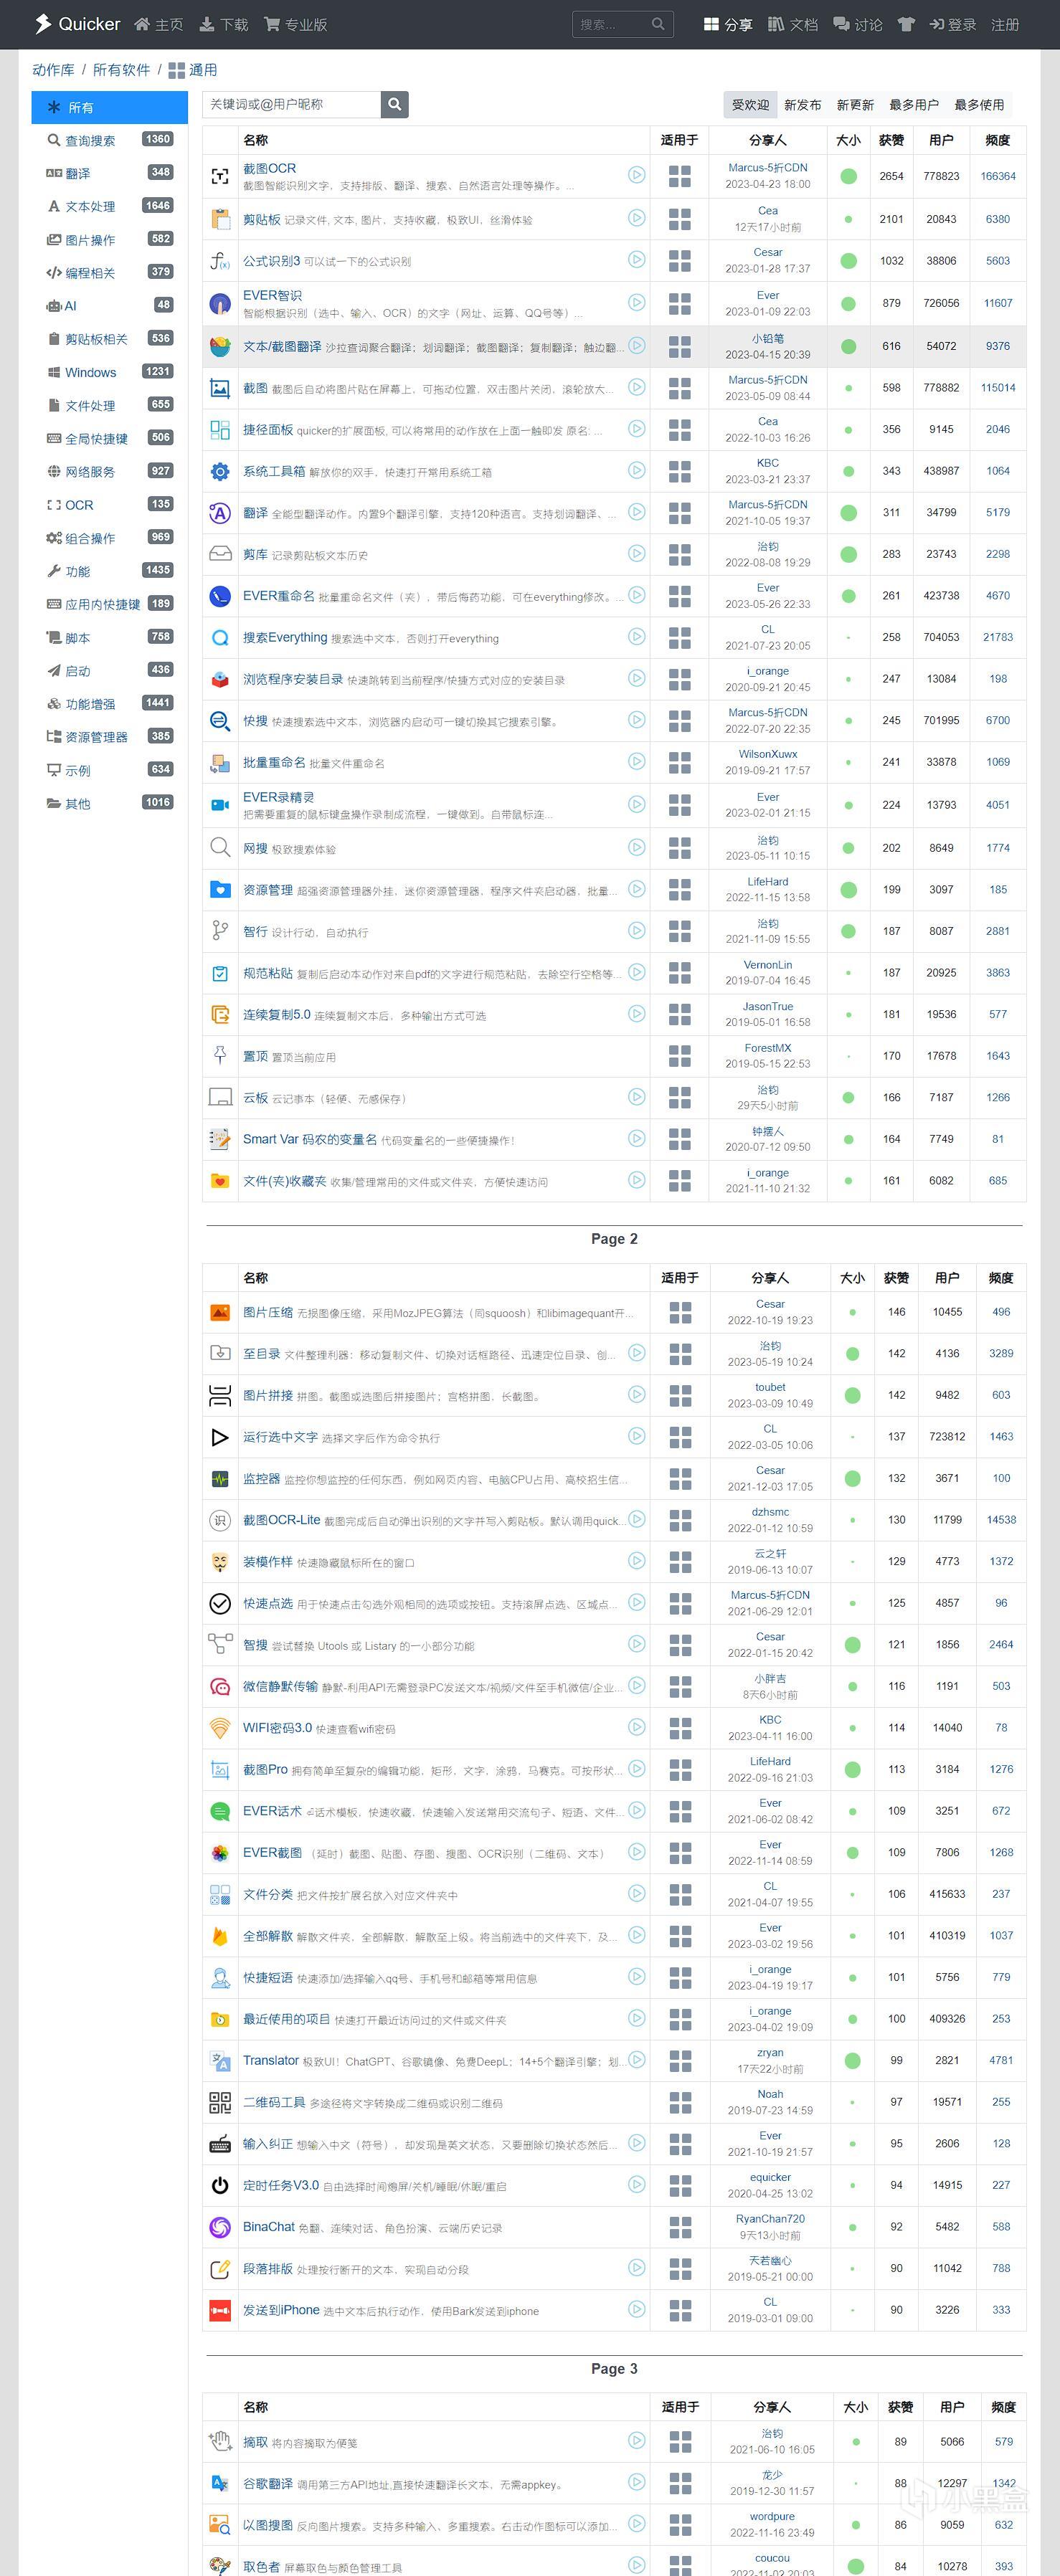
Task: Click the 取色者 palette icon
Action: (220, 2566)
